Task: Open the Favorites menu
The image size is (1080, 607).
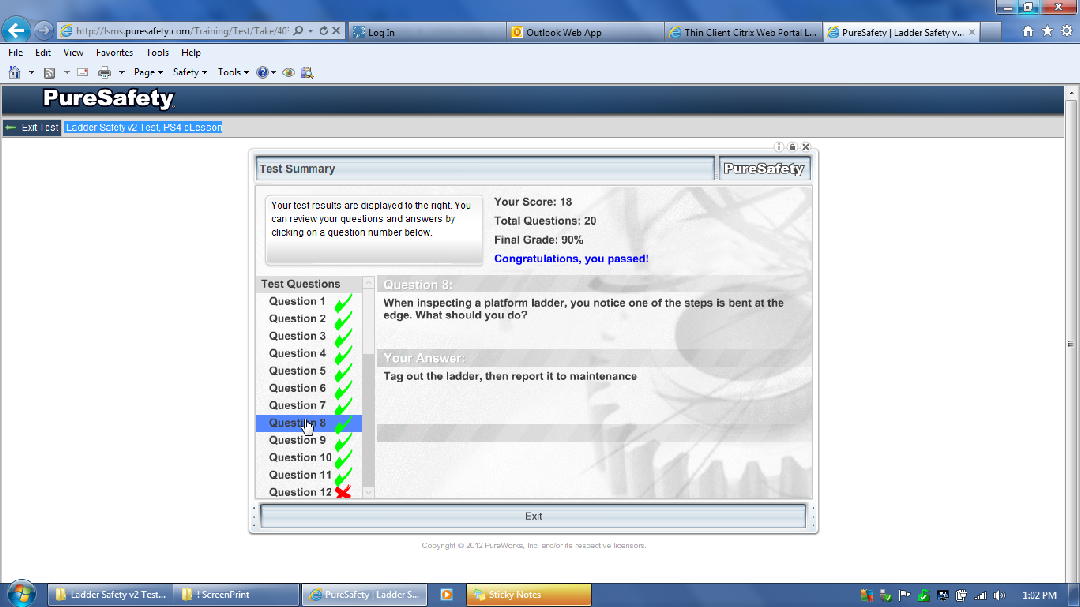Action: click(114, 52)
